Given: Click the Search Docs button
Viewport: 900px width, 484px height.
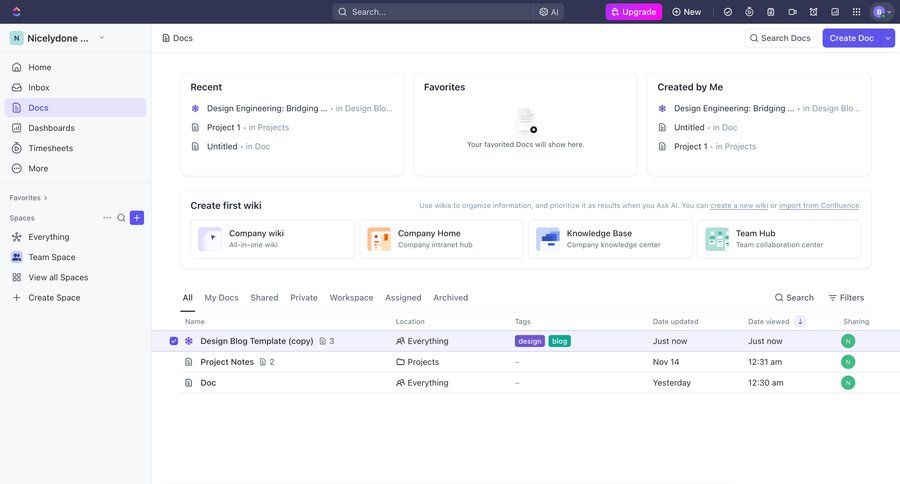Looking at the screenshot, I should (781, 38).
